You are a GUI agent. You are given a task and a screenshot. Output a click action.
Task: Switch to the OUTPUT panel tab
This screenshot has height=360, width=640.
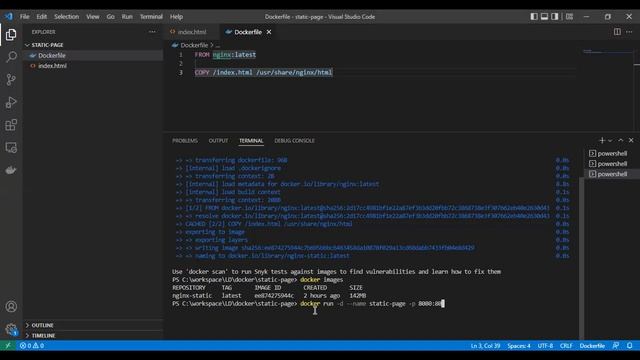218,141
